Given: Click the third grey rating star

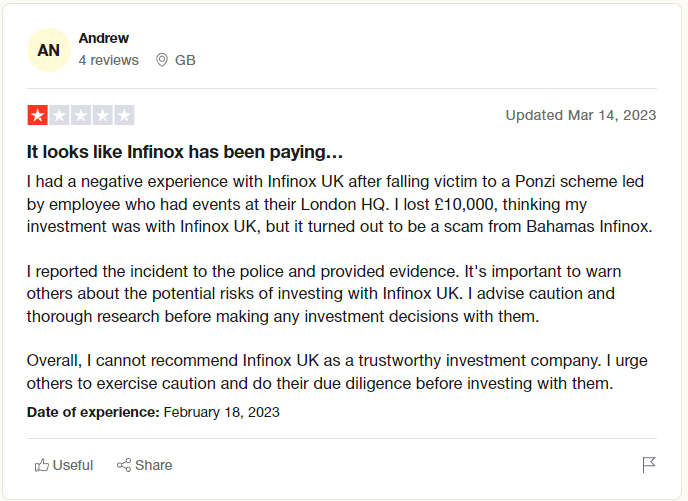Looking at the screenshot, I should coord(81,115).
